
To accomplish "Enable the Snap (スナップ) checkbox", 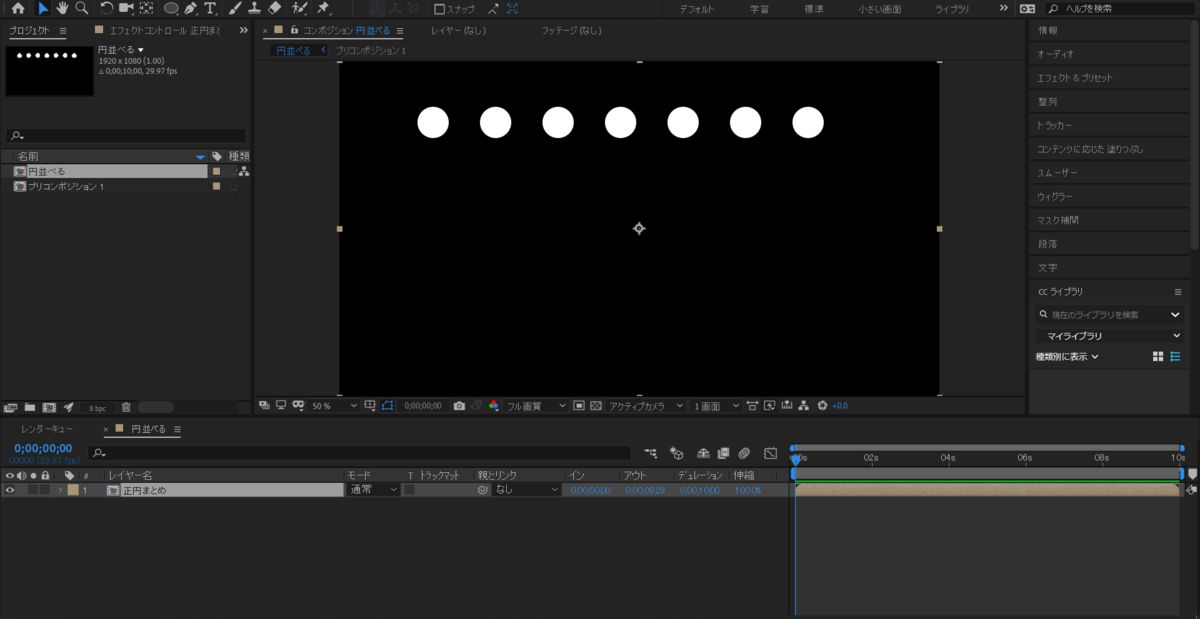I will coord(440,9).
